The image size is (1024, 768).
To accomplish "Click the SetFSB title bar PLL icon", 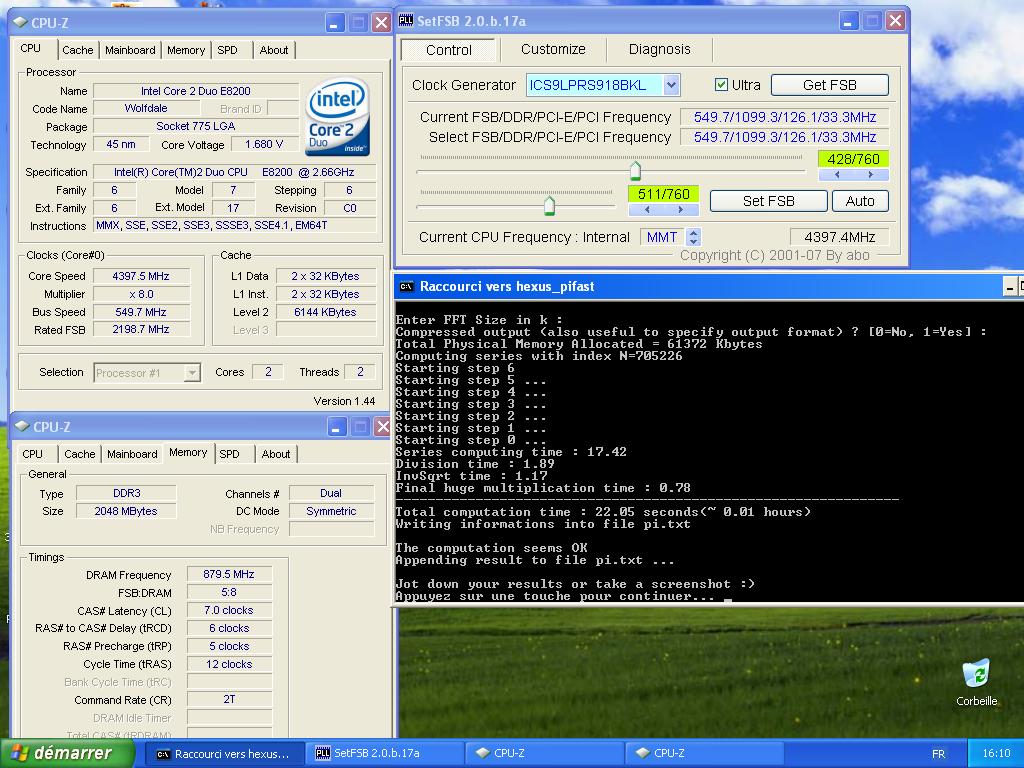I will pos(406,20).
